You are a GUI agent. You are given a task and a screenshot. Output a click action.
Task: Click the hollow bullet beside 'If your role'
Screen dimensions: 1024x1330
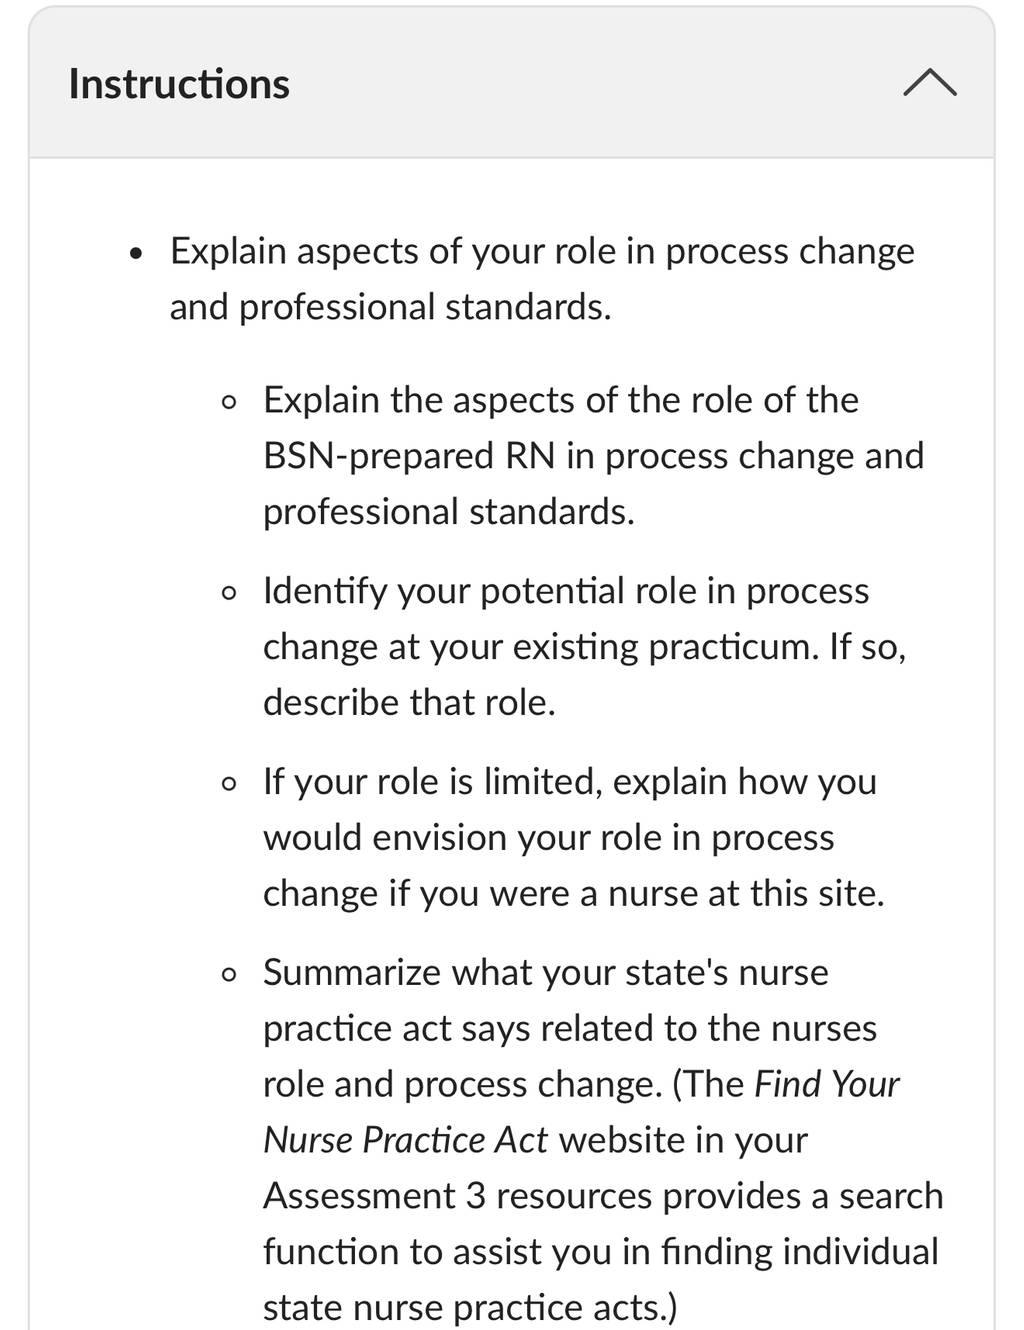tap(230, 783)
